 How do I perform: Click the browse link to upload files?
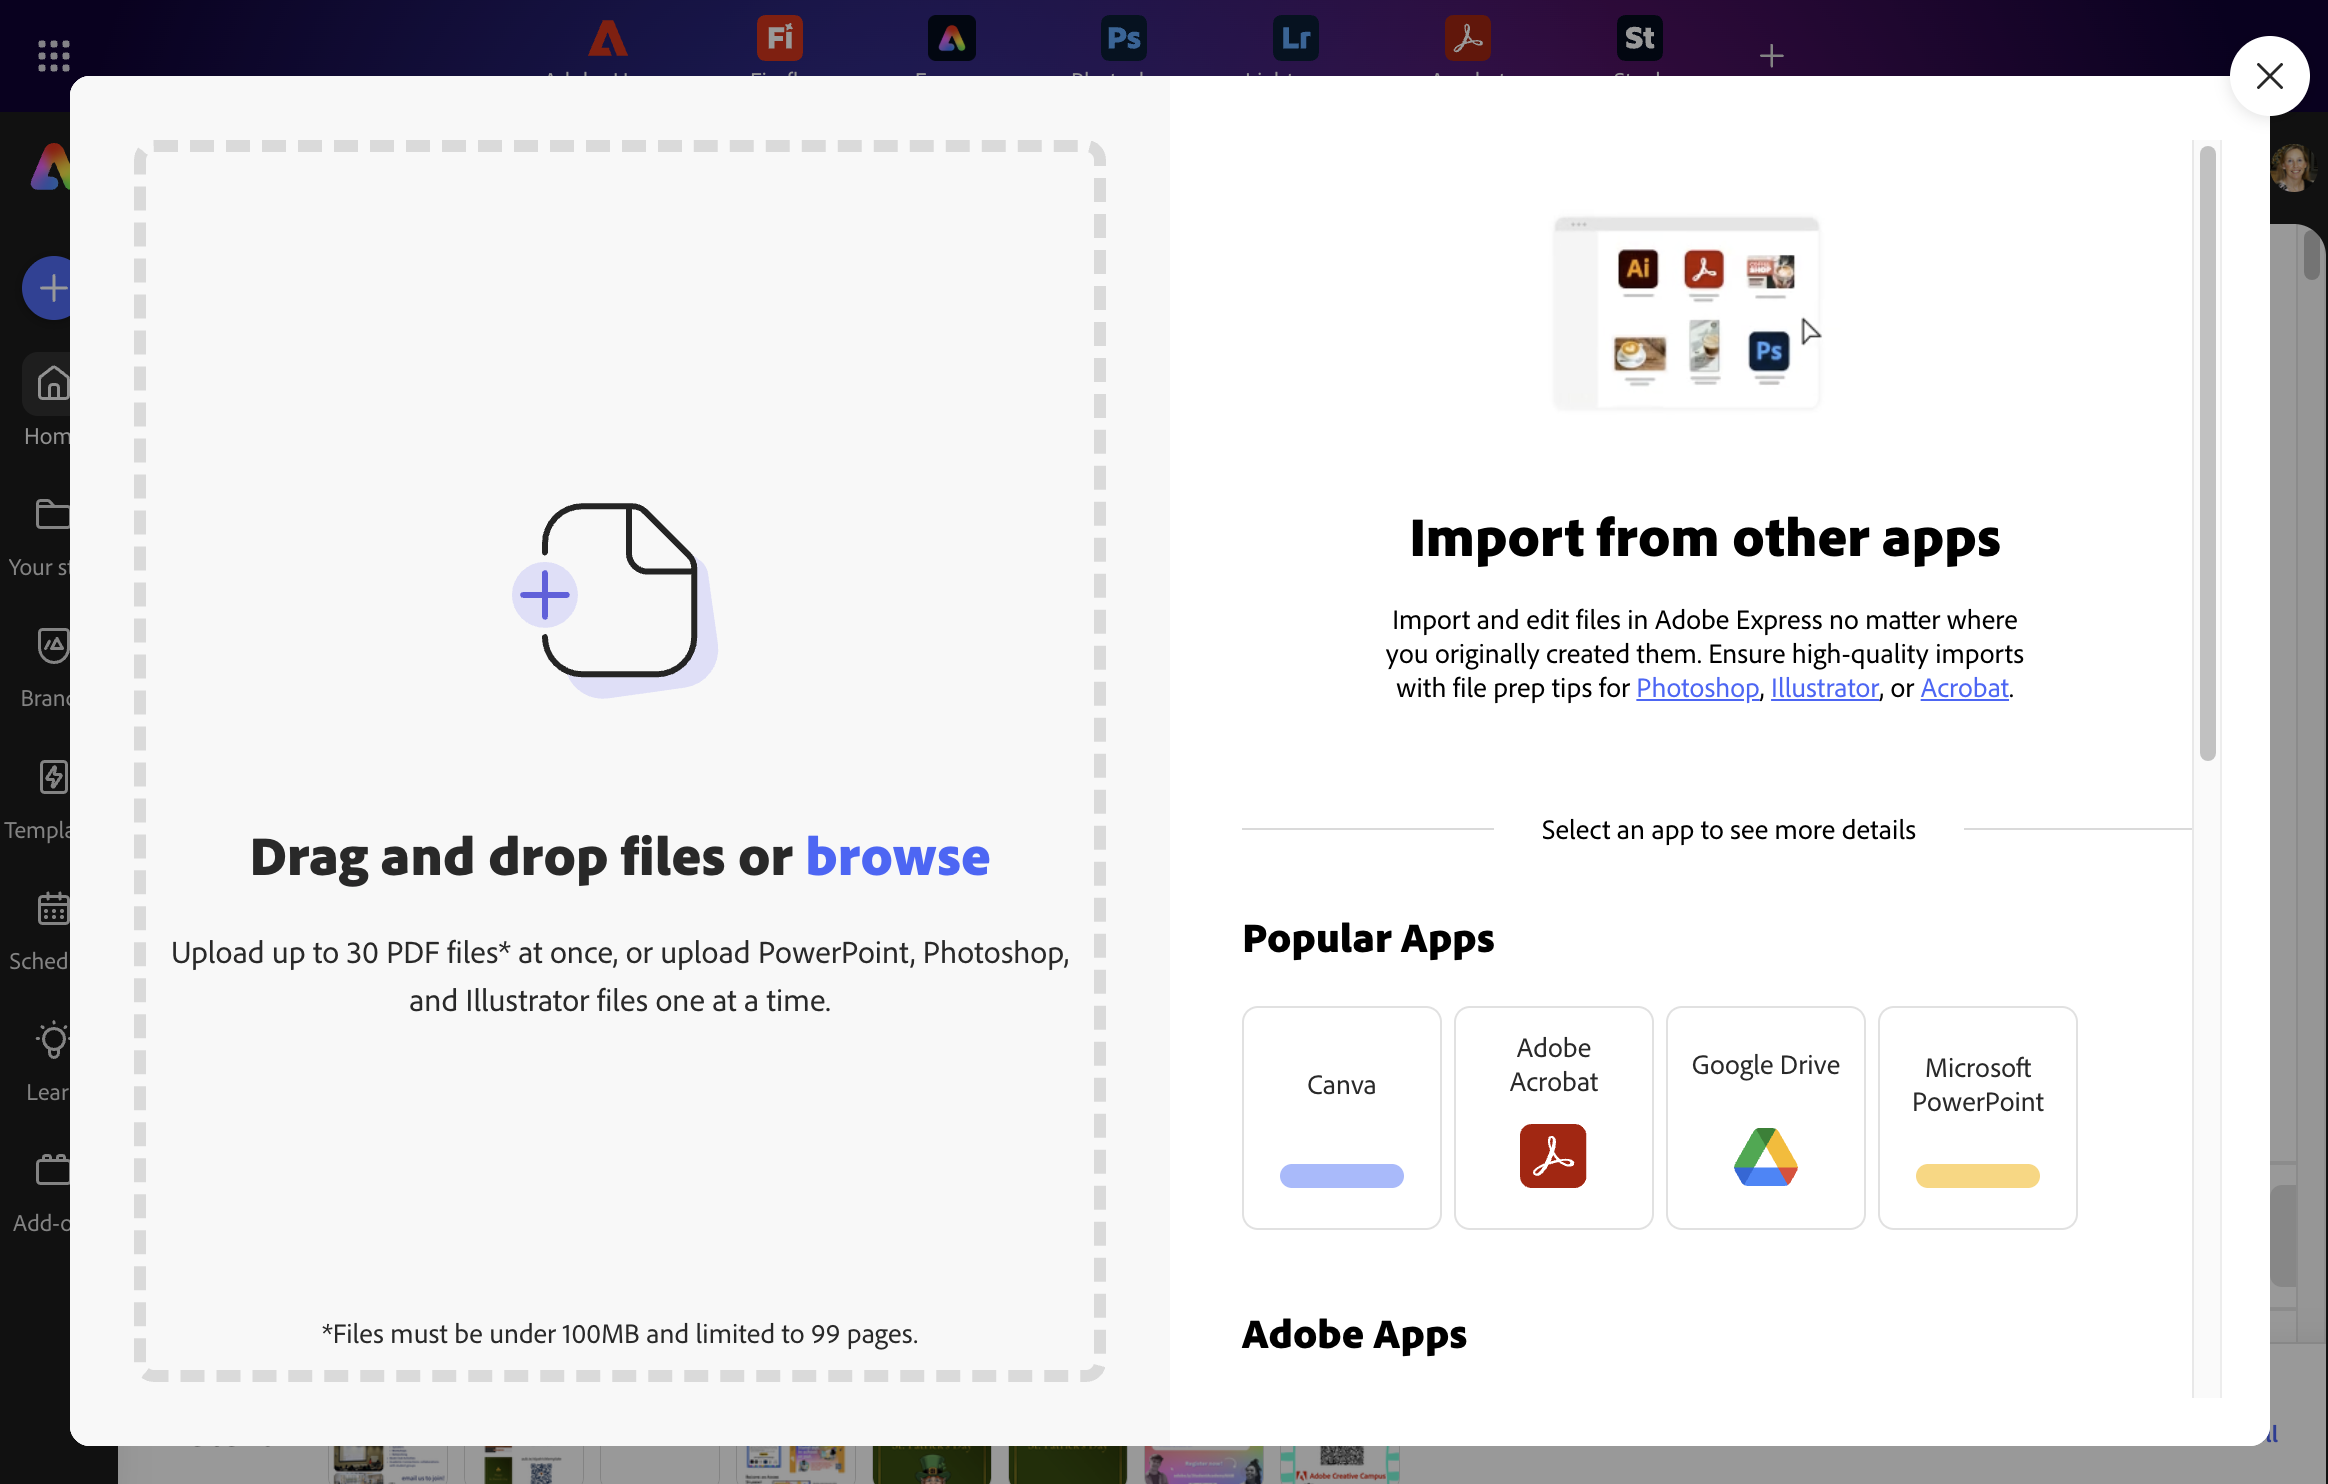[x=897, y=857]
